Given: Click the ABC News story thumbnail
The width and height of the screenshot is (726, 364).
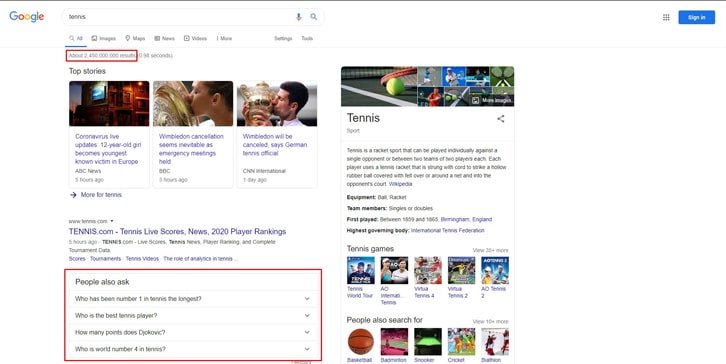Looking at the screenshot, I should (x=109, y=104).
